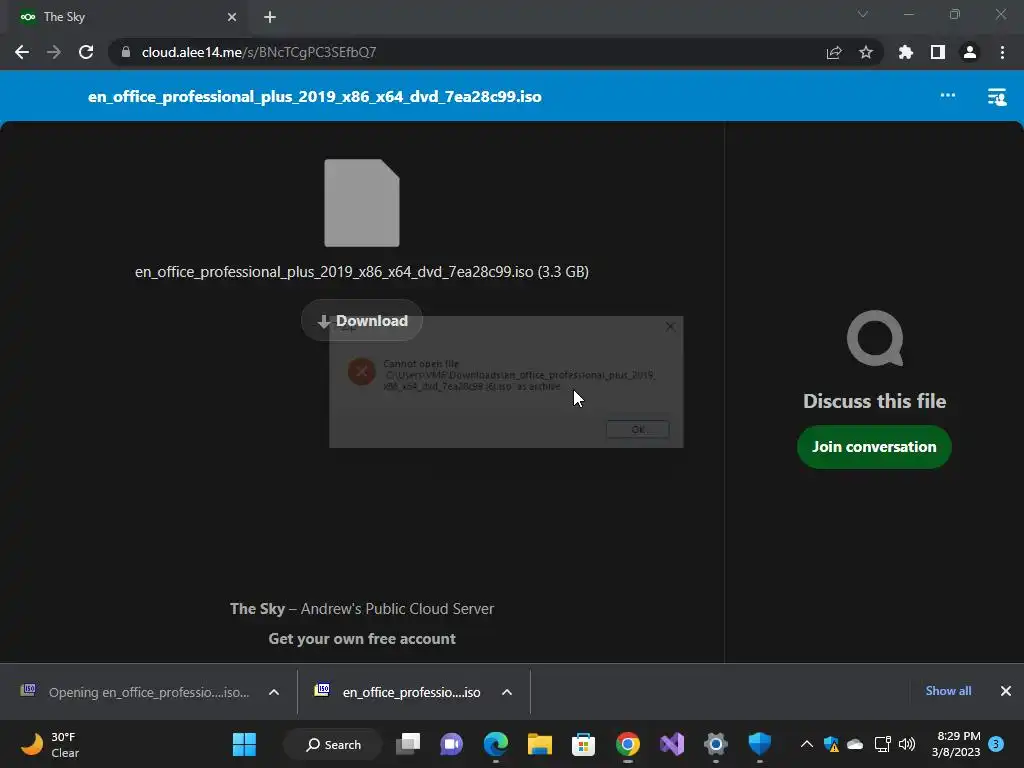Click The Sky link in footer

[x=257, y=609]
